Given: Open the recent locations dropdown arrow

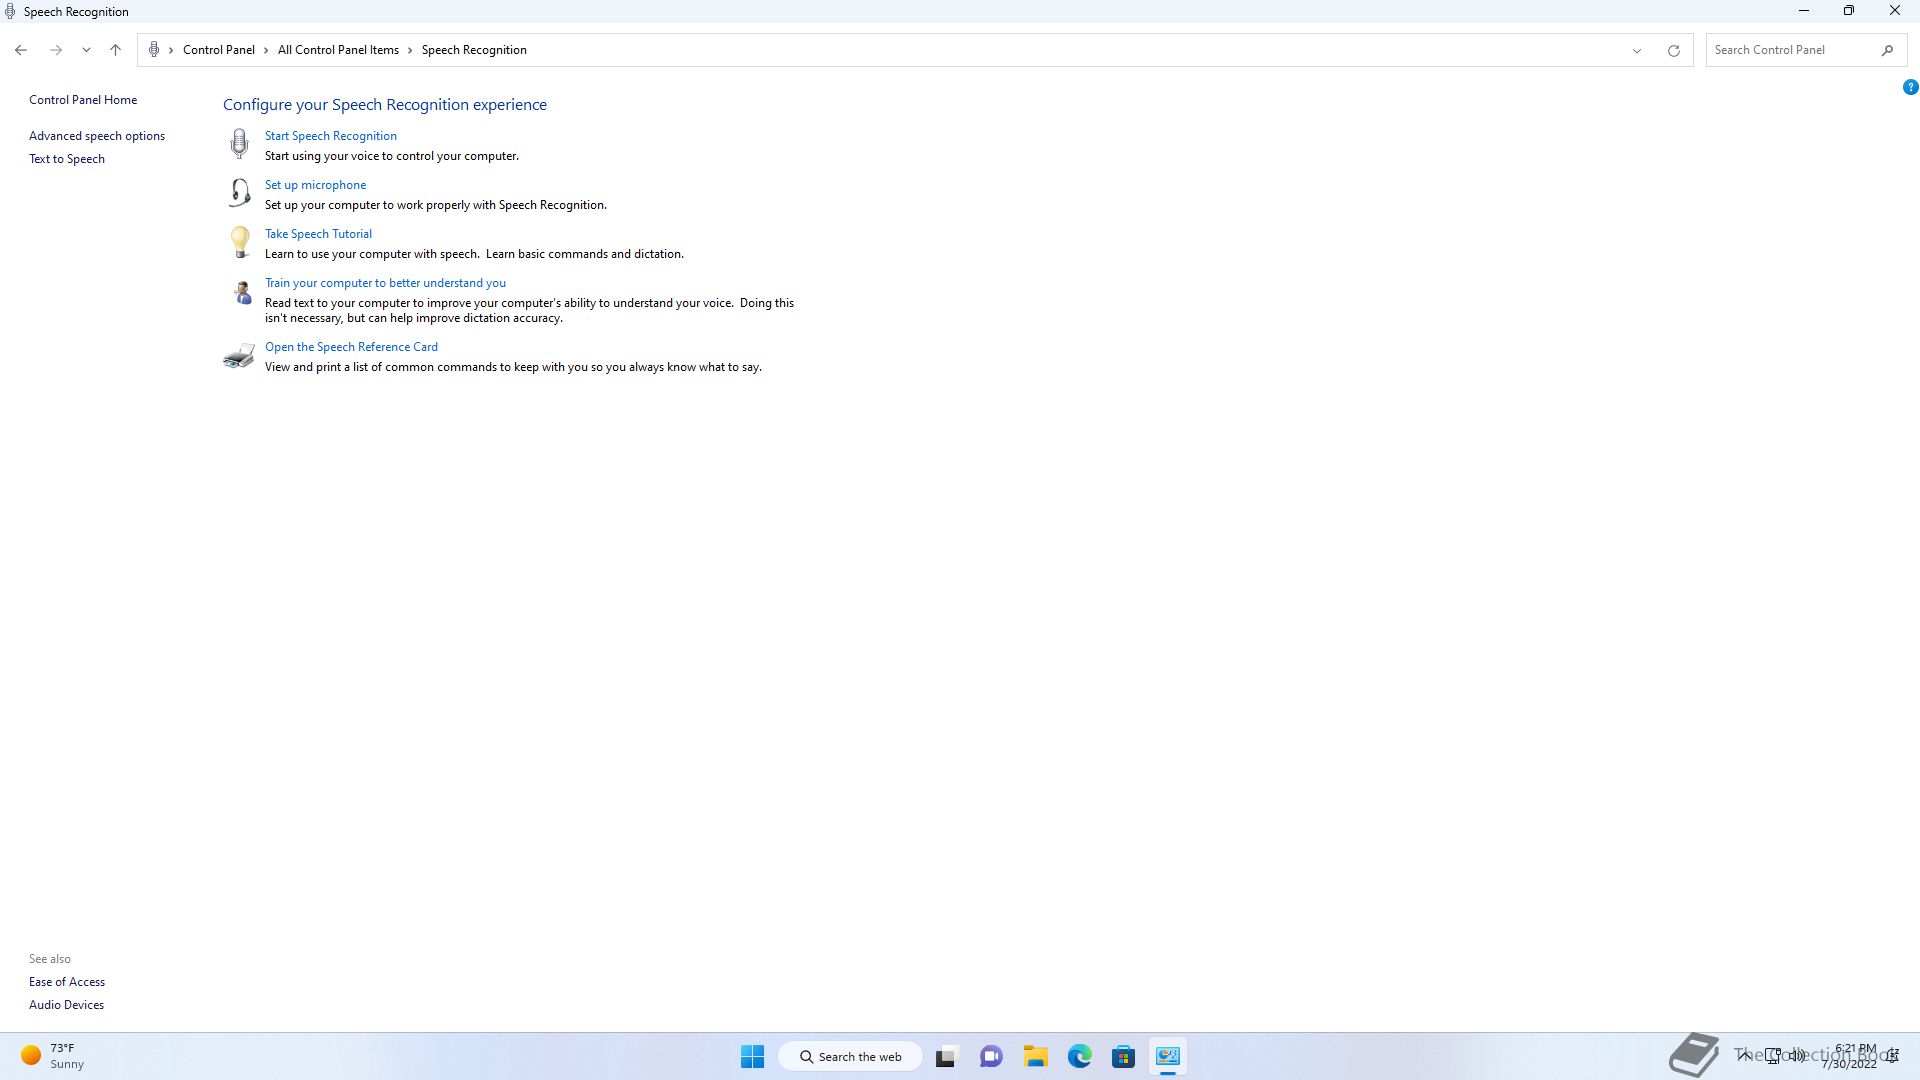Looking at the screenshot, I should coord(86,50).
